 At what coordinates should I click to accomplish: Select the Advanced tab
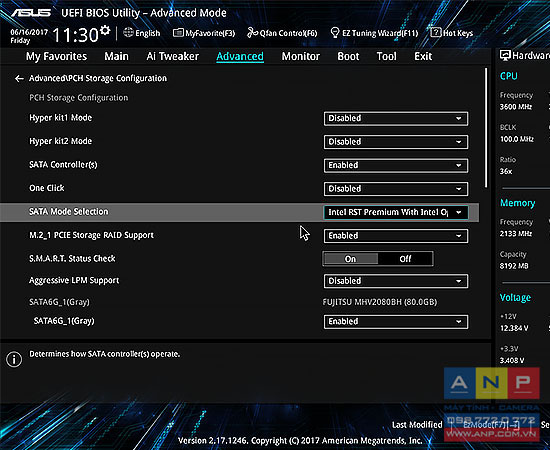coord(240,57)
